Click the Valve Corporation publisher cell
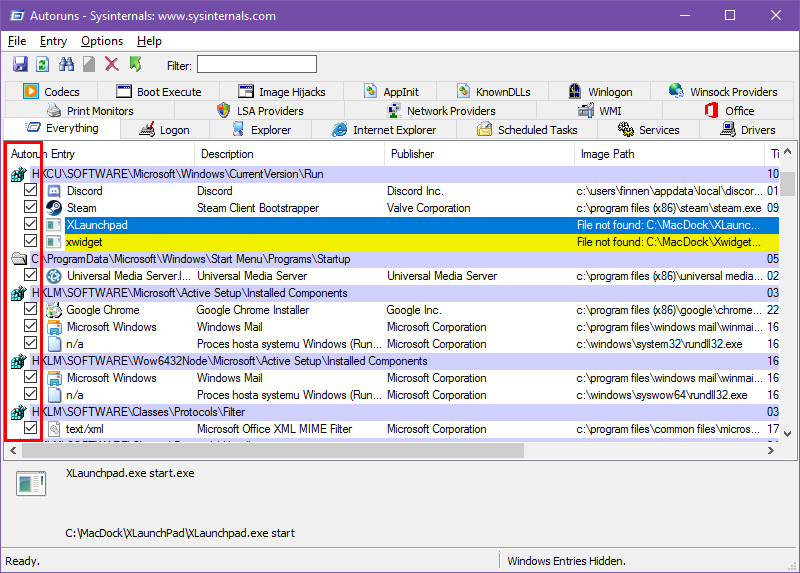Screen dimensions: 800x573 (x=429, y=208)
